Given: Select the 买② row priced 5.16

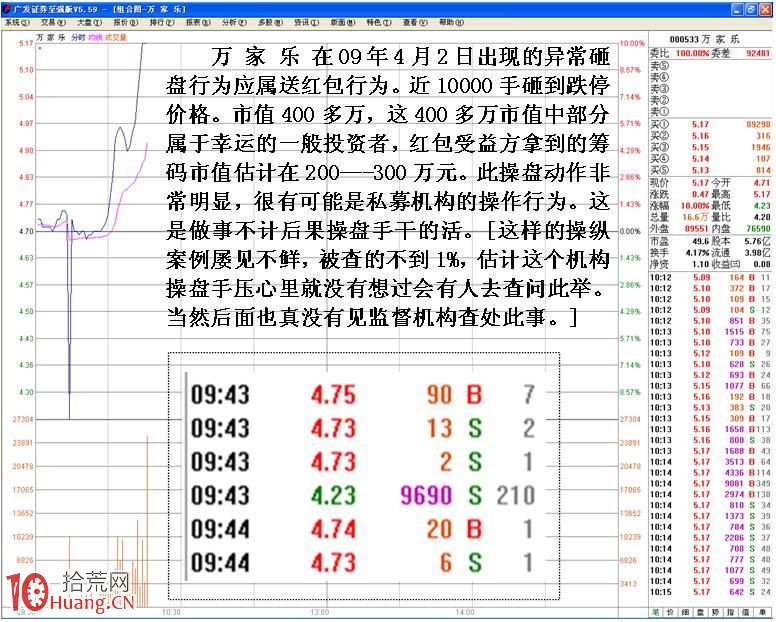Looking at the screenshot, I should tap(710, 136).
